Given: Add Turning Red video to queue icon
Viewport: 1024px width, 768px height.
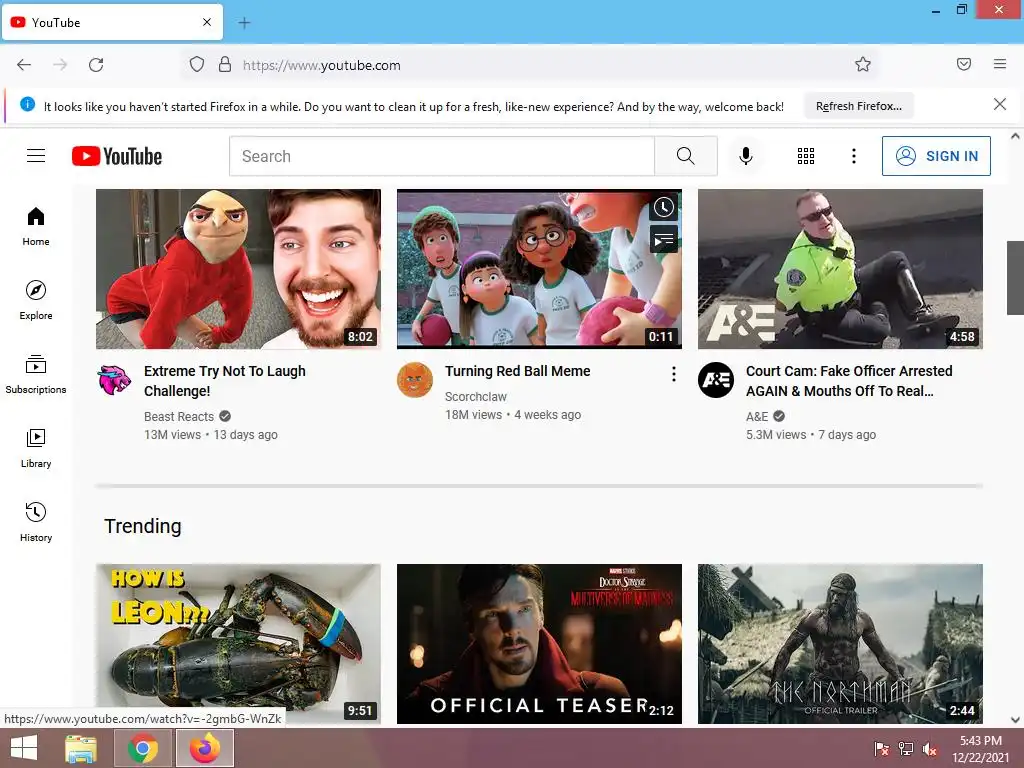Looking at the screenshot, I should tap(664, 239).
